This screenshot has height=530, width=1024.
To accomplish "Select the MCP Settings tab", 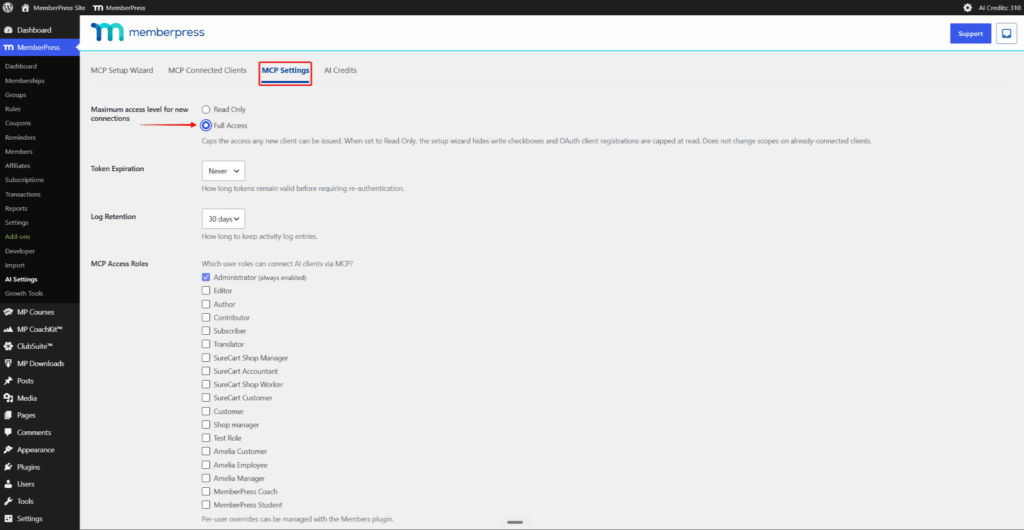I will pos(285,70).
